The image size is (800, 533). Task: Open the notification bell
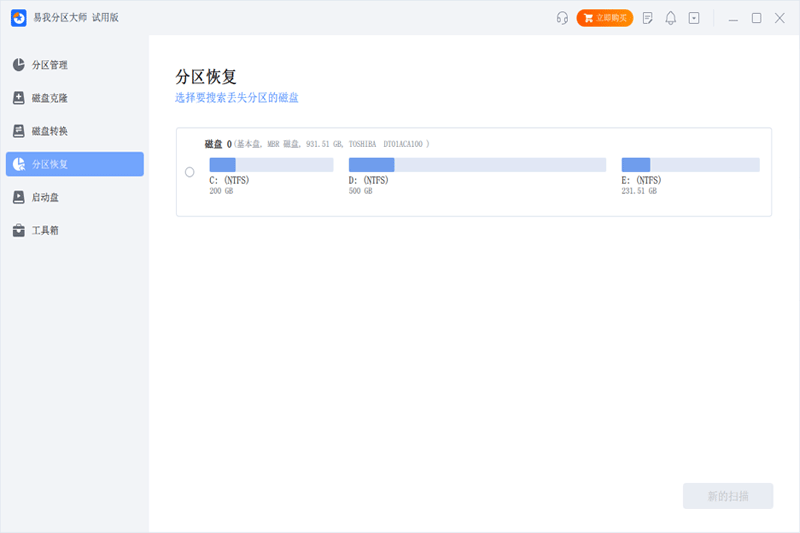point(671,18)
